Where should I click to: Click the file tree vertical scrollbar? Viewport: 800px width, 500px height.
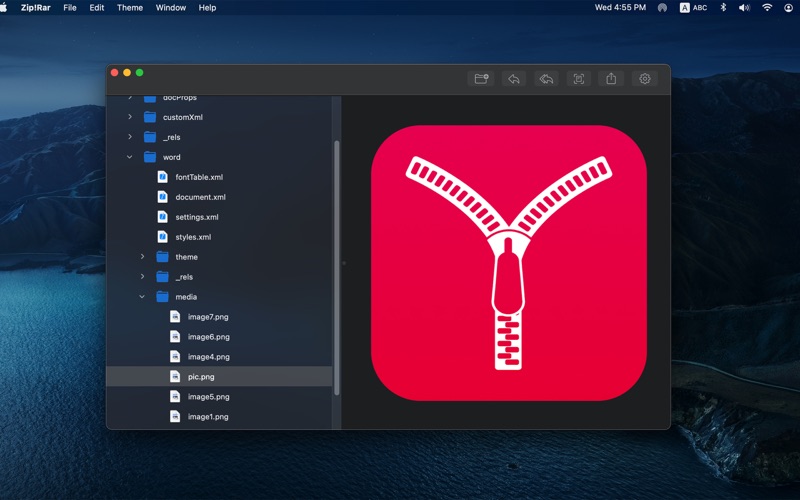pos(336,267)
